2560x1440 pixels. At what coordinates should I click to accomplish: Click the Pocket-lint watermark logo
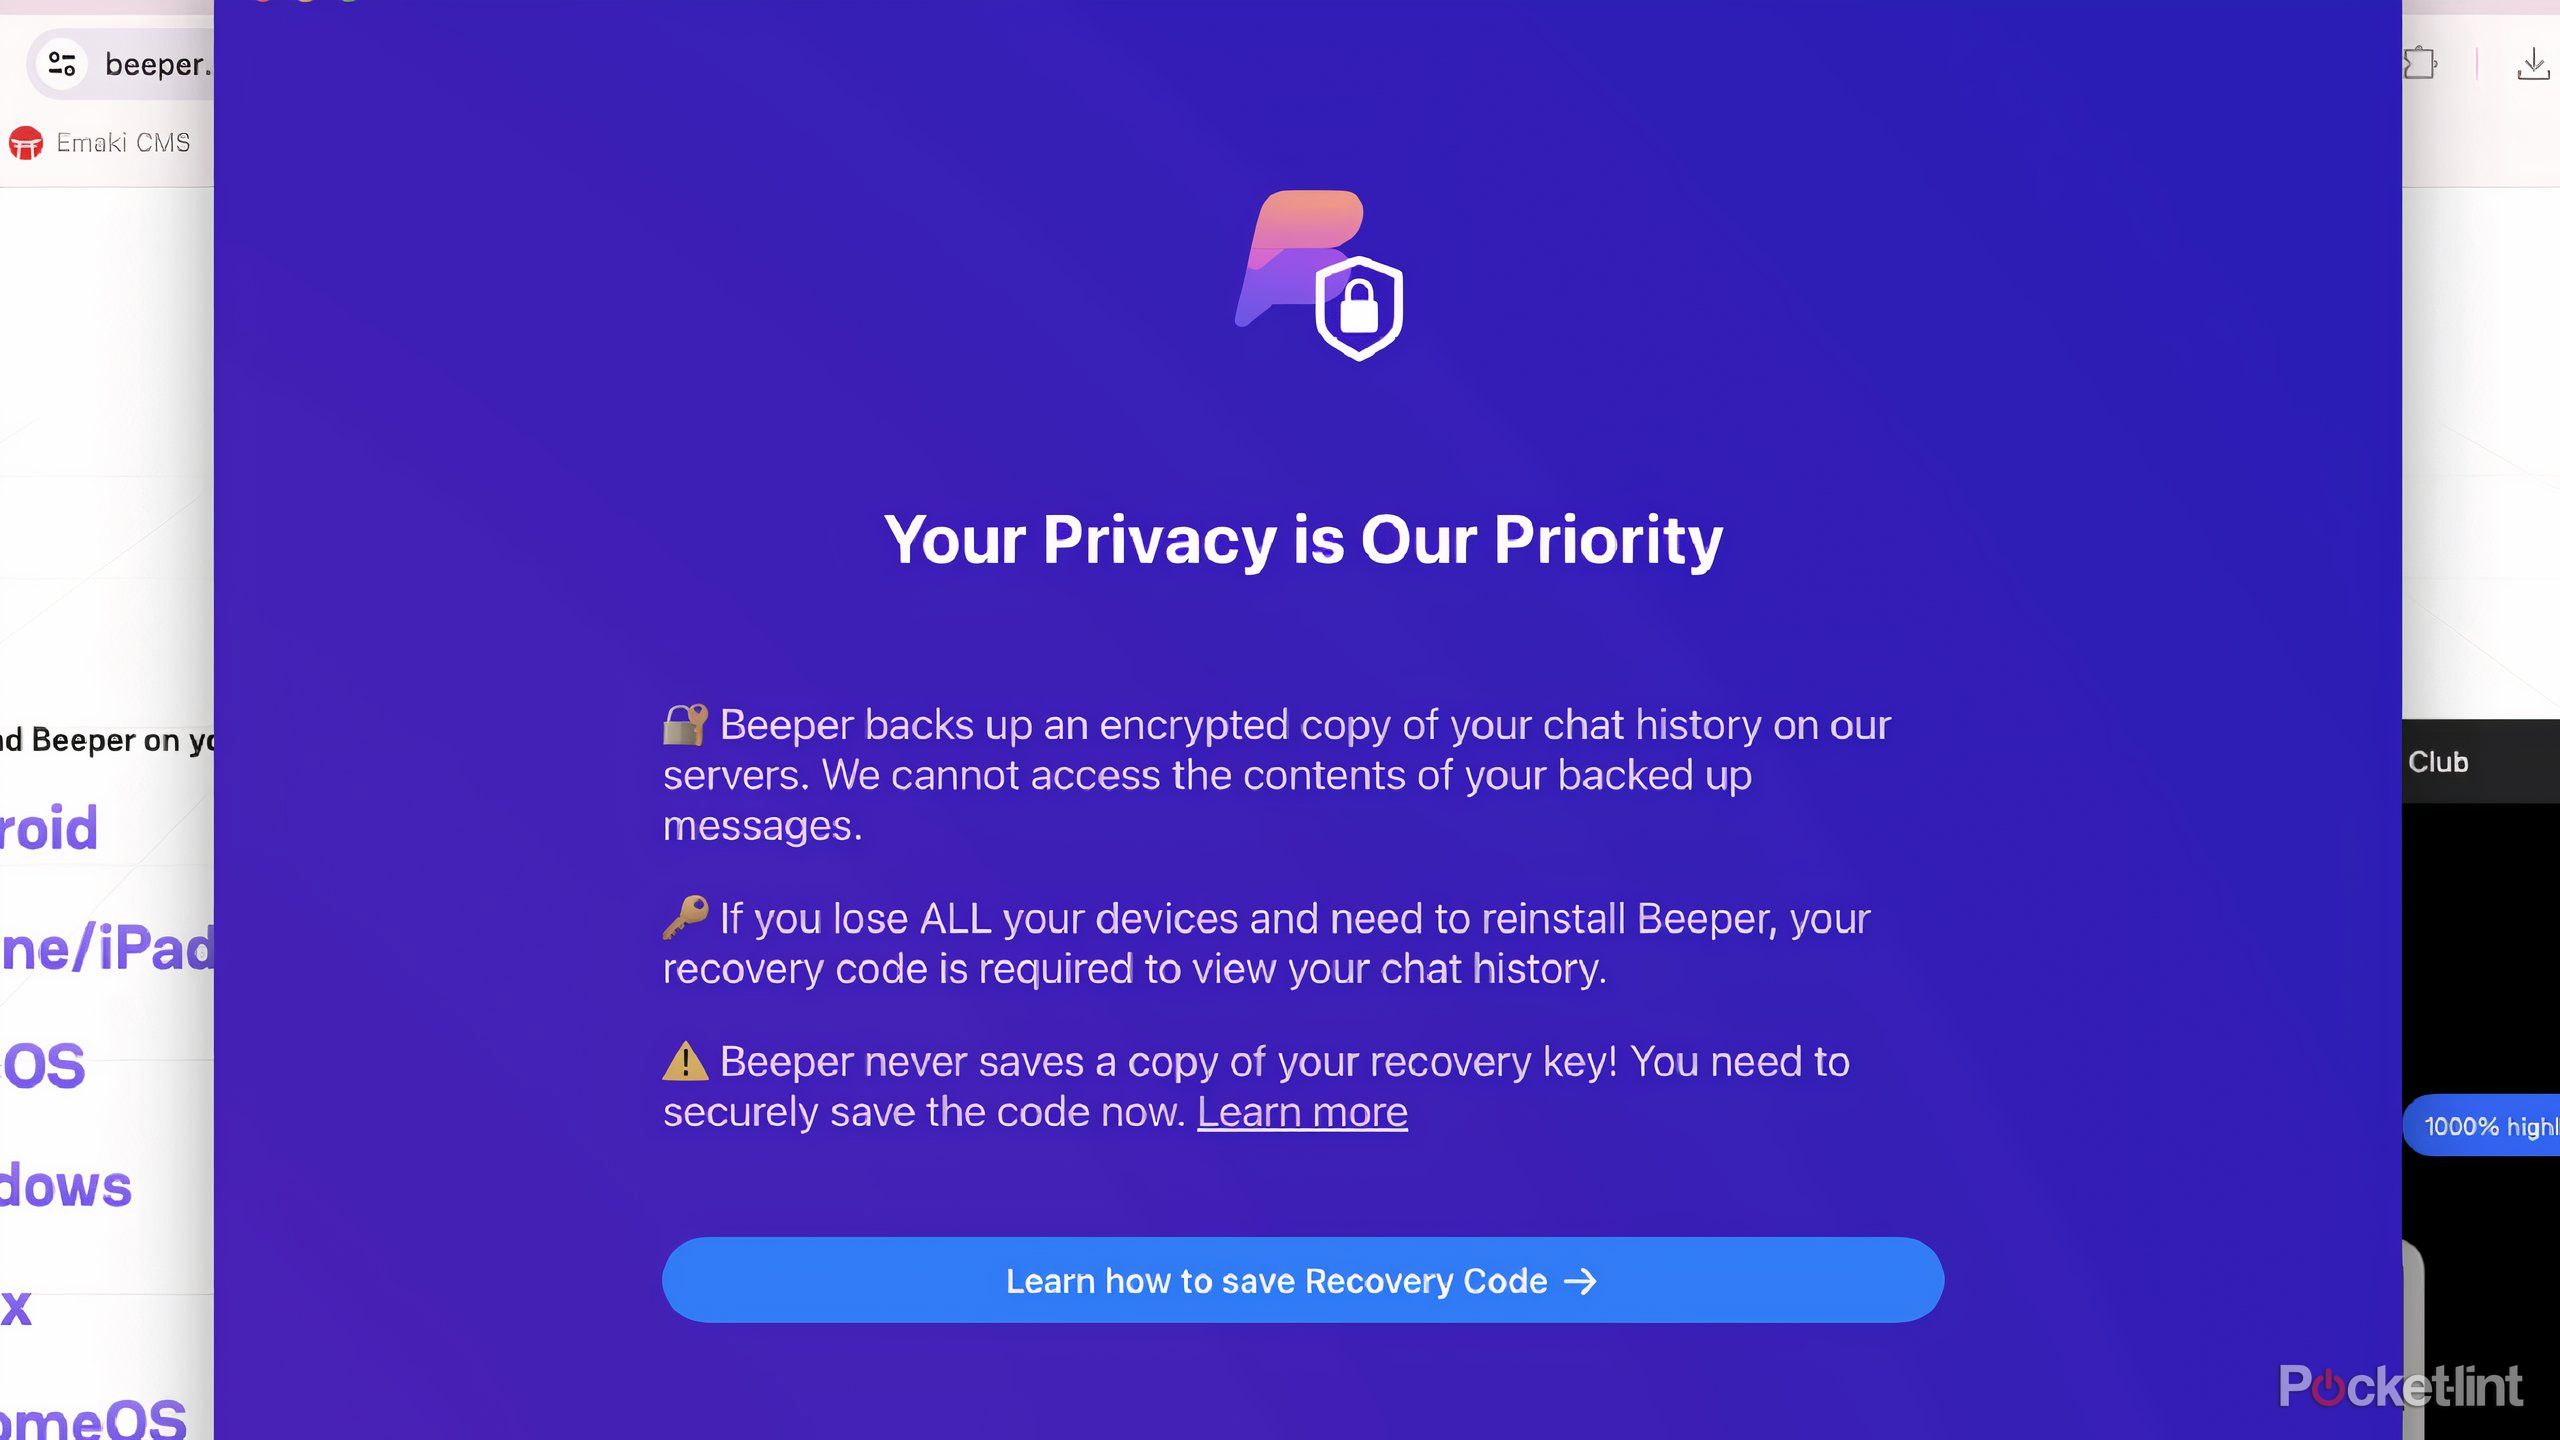[2400, 1387]
